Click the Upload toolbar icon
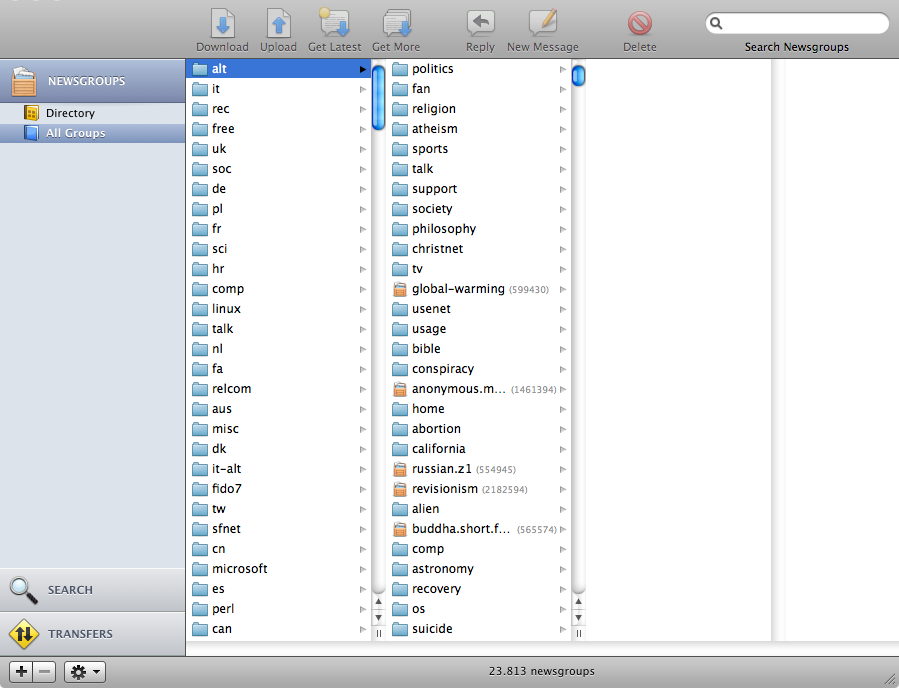 click(278, 24)
